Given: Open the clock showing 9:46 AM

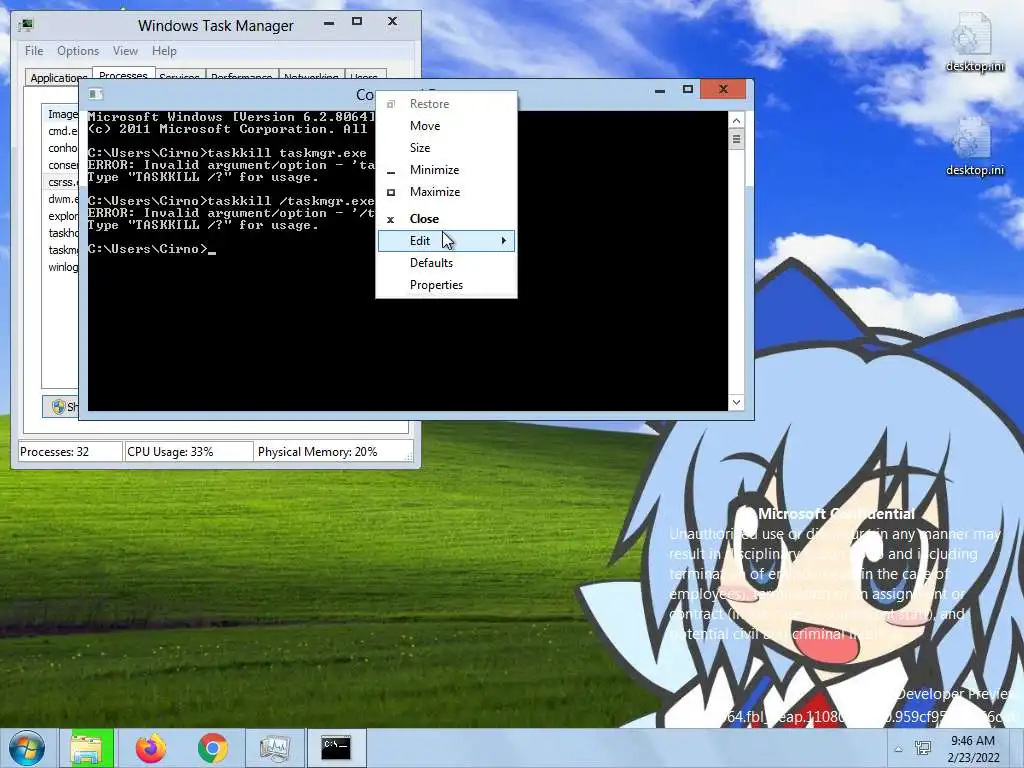Looking at the screenshot, I should 973,748.
